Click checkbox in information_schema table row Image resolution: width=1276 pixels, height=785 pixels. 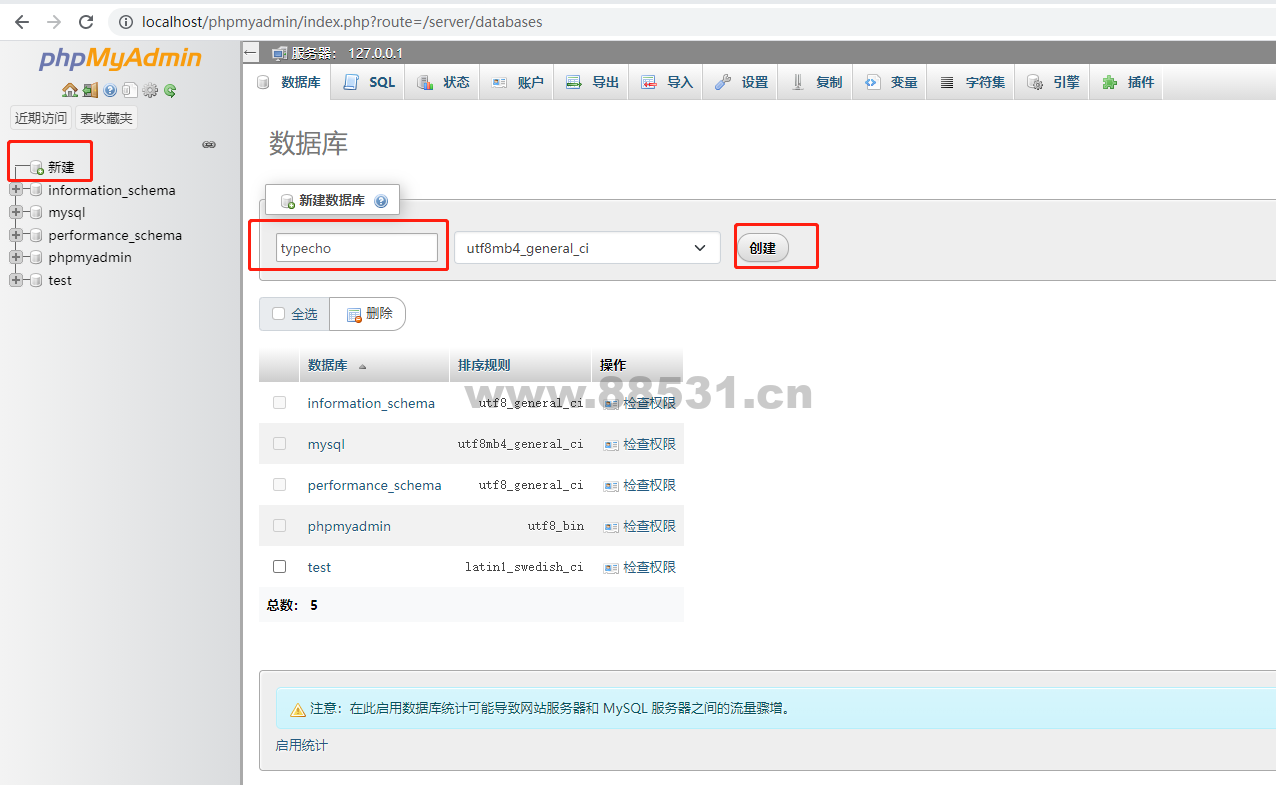(x=279, y=402)
